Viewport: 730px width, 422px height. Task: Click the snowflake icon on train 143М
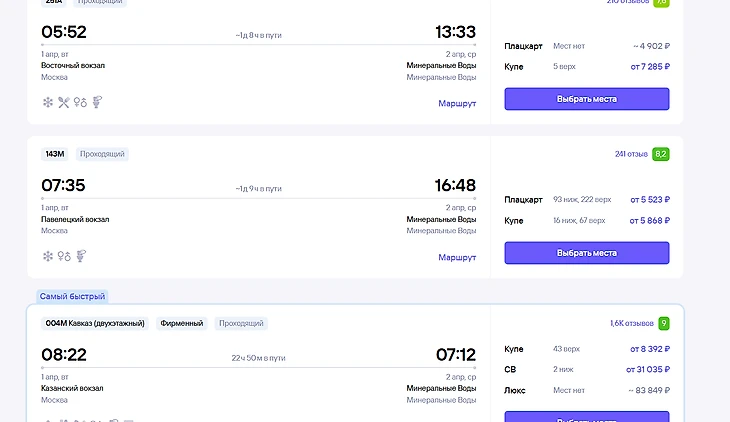tap(47, 256)
